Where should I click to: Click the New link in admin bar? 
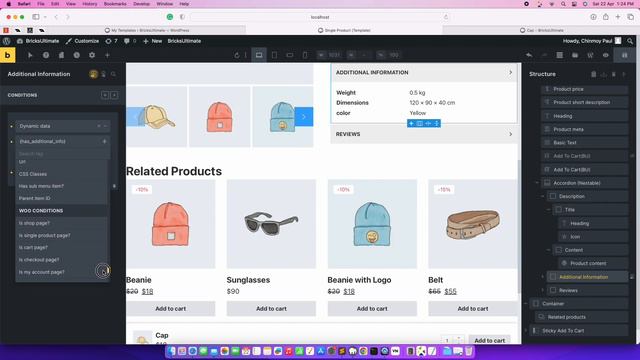pos(152,41)
